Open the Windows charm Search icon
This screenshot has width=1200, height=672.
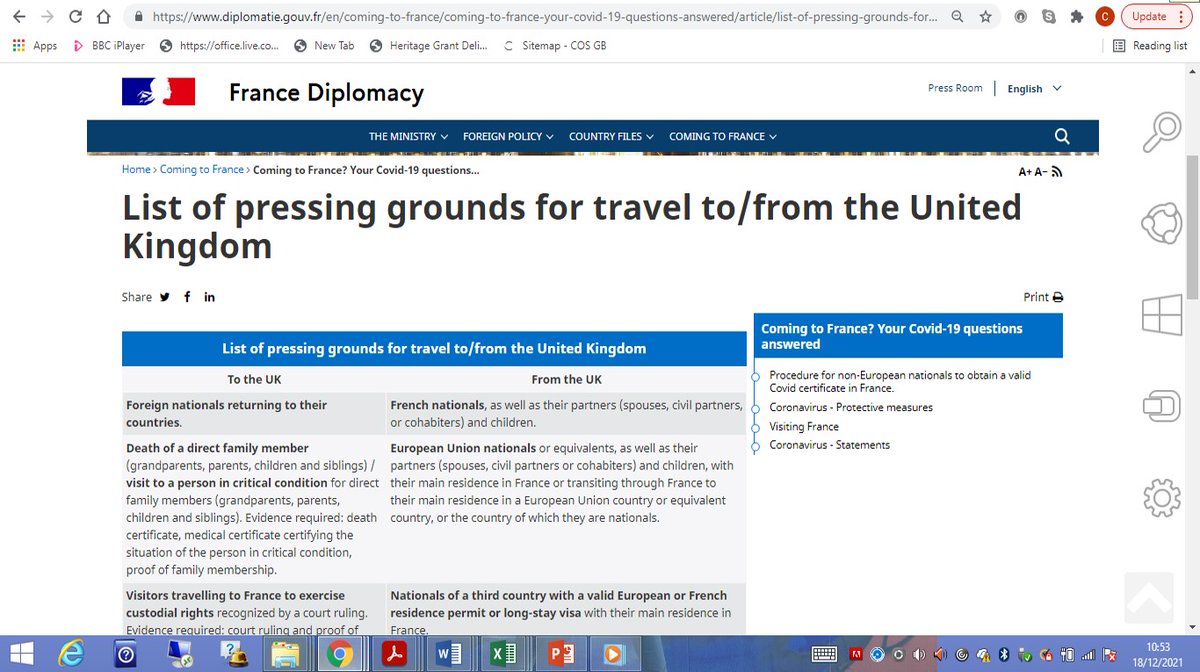click(x=1161, y=130)
